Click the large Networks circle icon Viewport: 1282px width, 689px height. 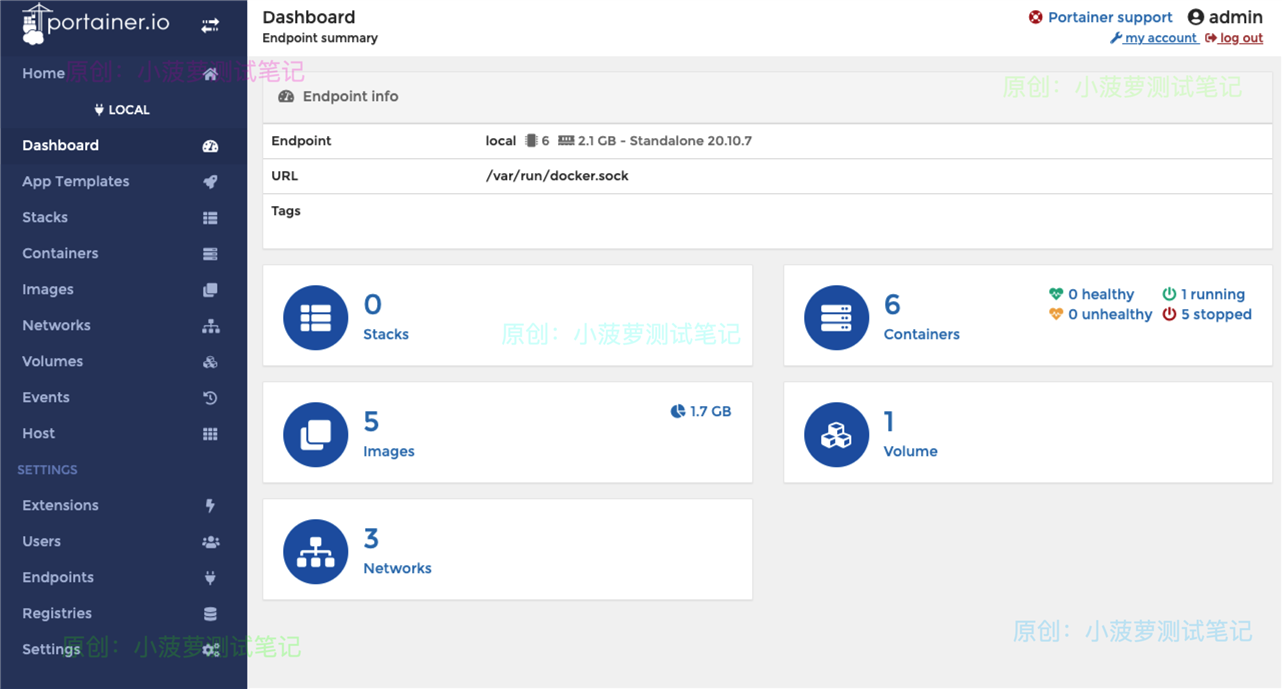(316, 552)
